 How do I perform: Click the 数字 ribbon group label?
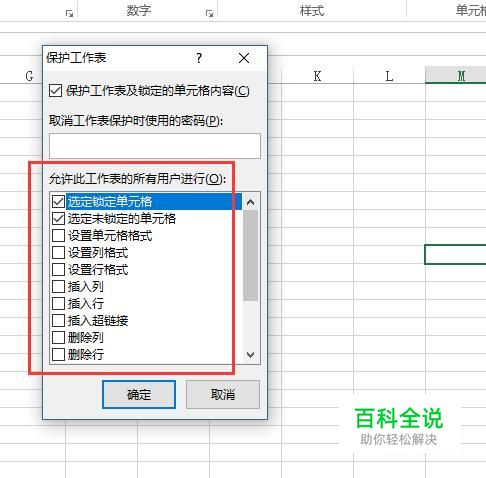pyautogui.click(x=139, y=11)
